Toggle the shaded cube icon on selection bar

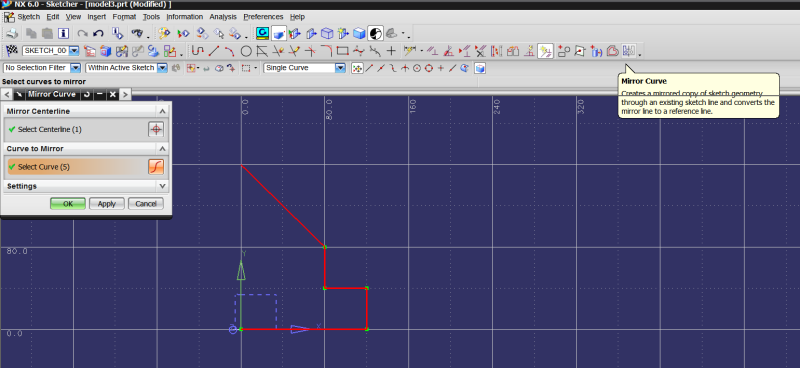(480, 68)
